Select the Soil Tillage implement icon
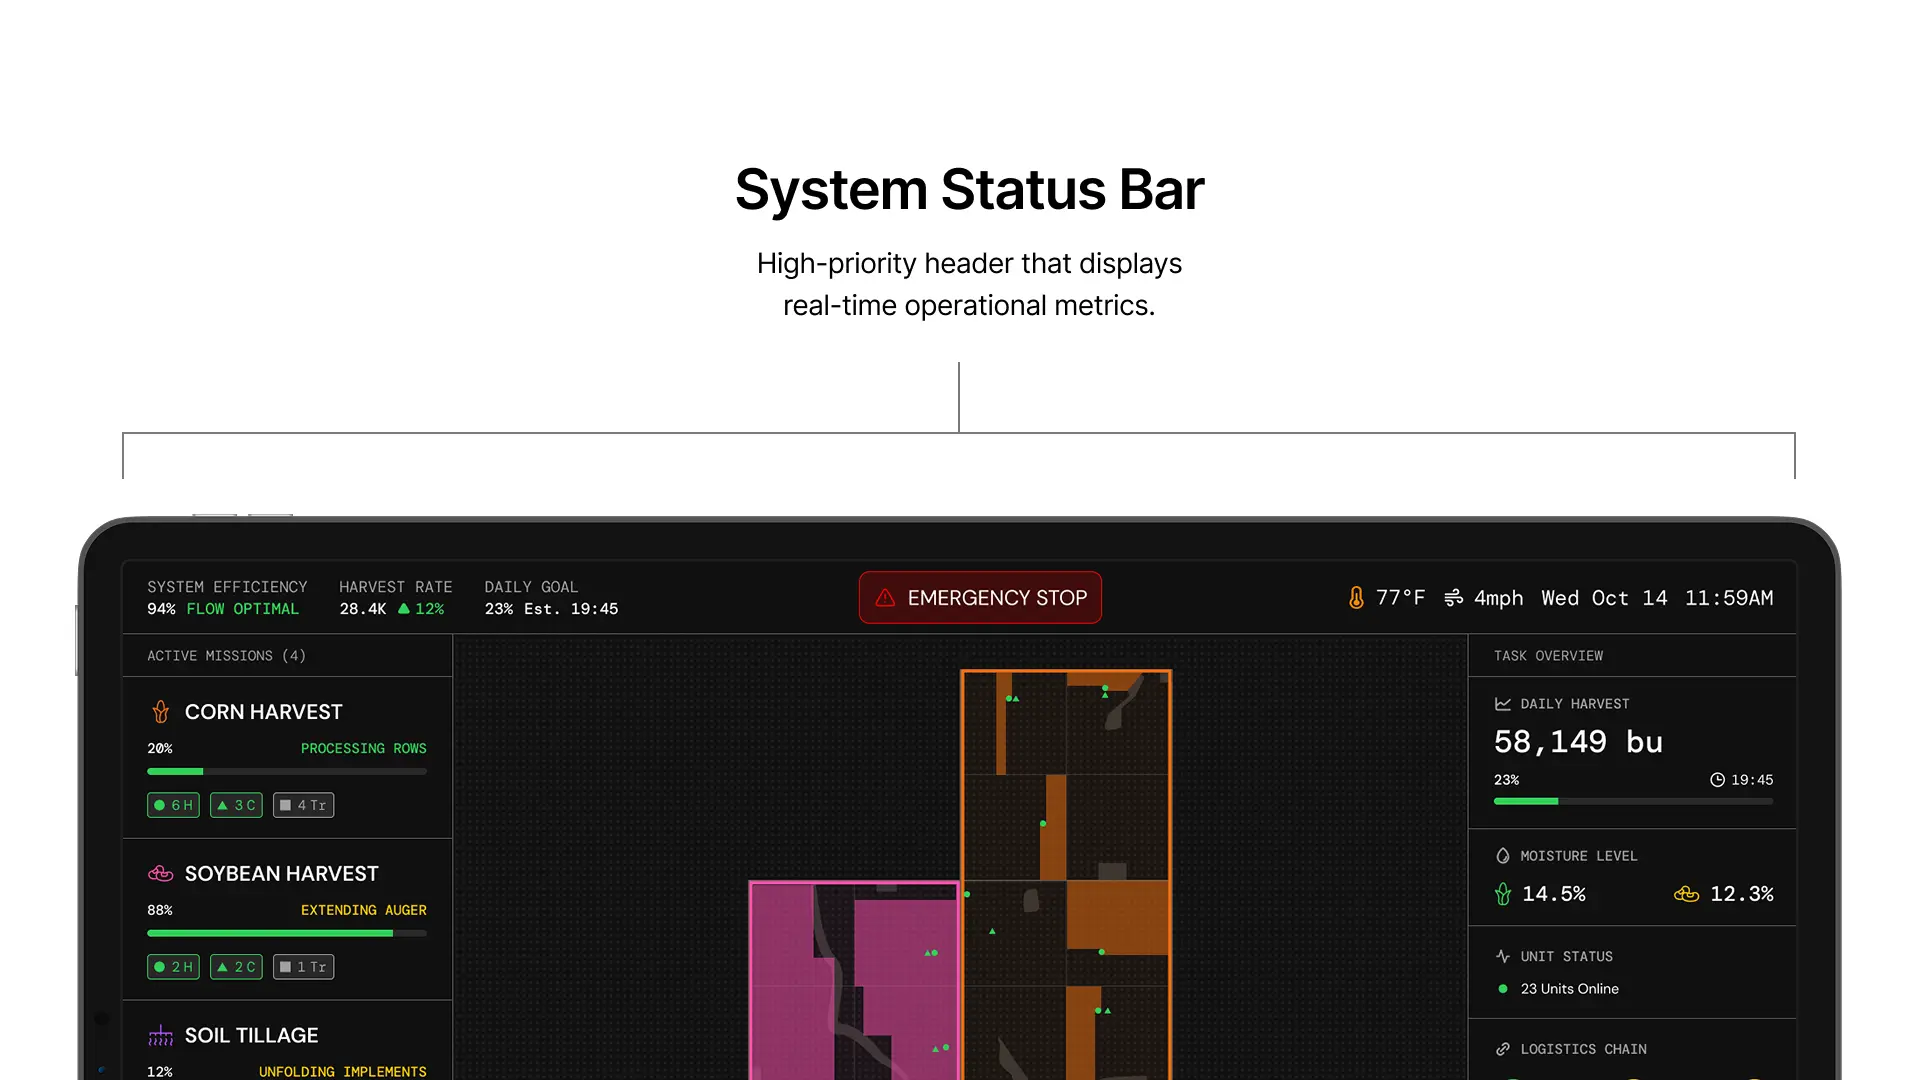 point(161,1035)
